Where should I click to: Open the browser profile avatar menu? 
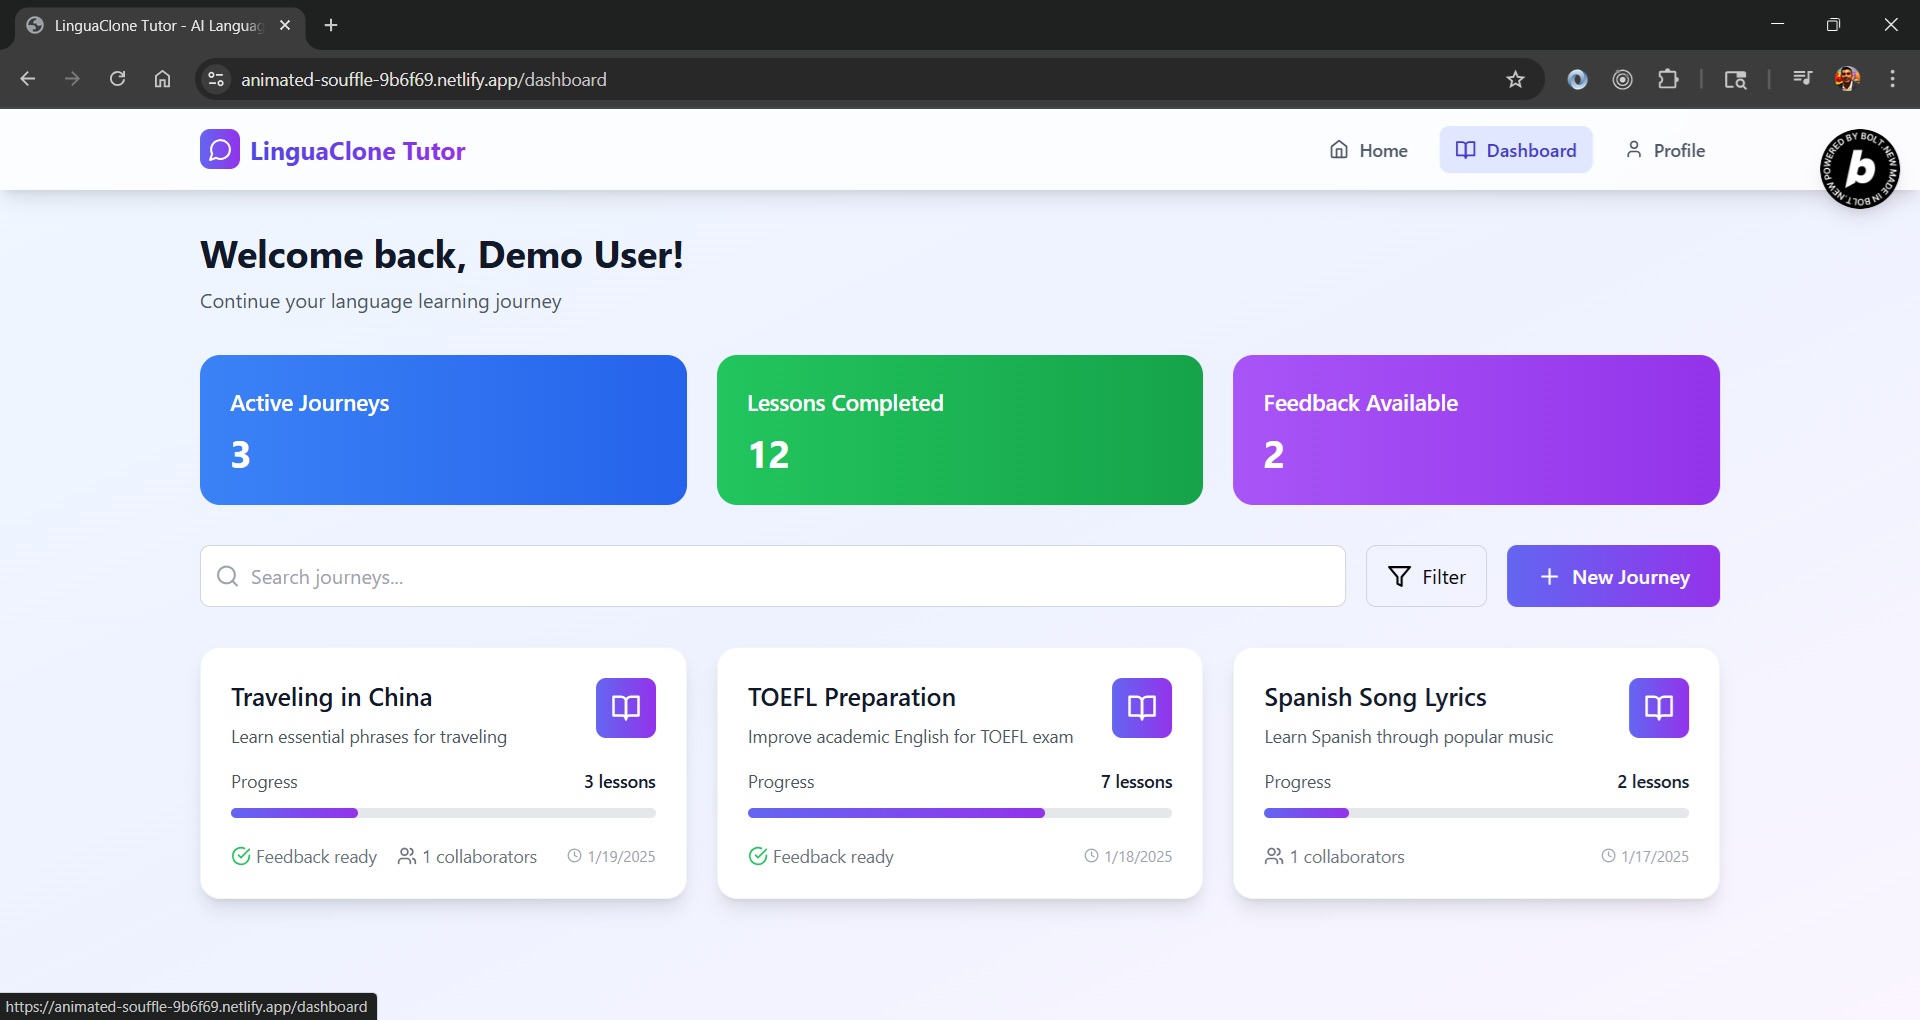click(1847, 79)
